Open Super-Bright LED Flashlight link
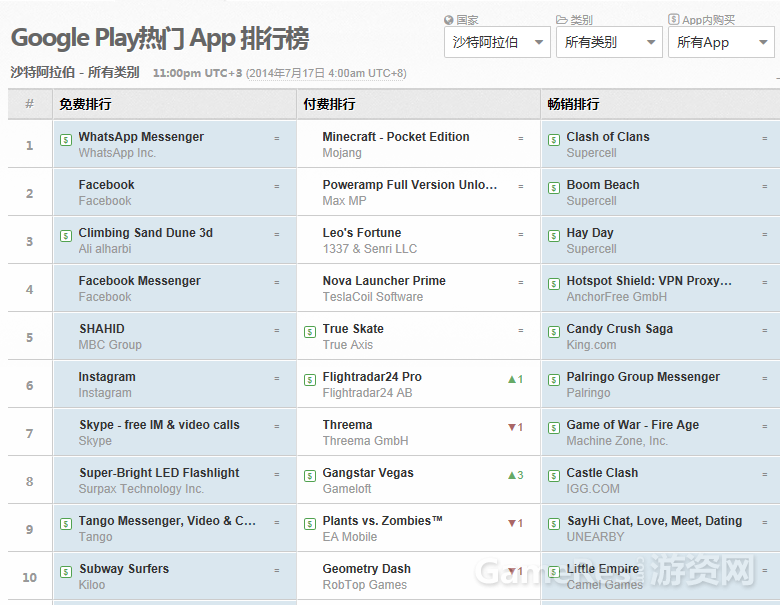The width and height of the screenshot is (780, 605). click(x=159, y=473)
